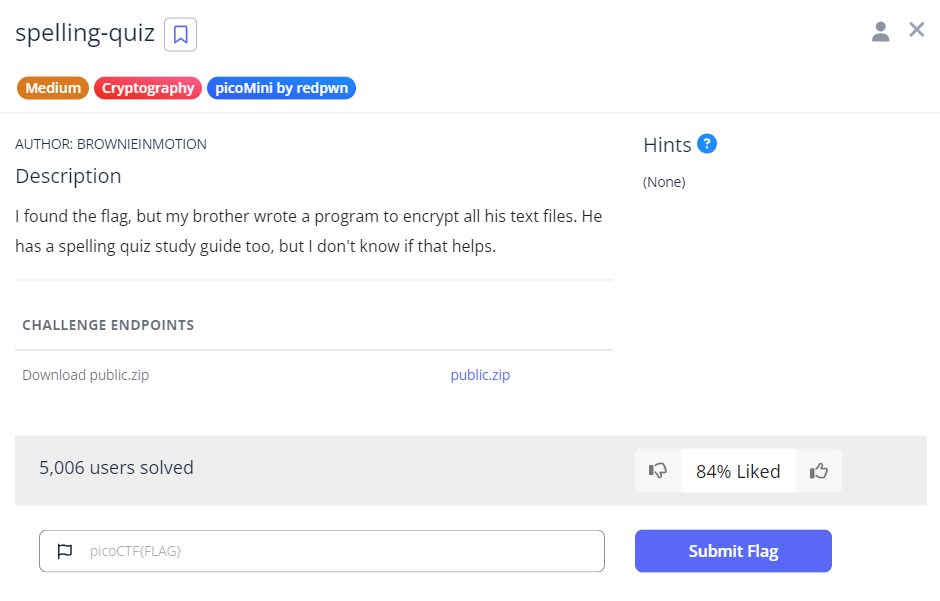940x601 pixels.
Task: Click the spelling-quiz title text
Action: tap(85, 34)
